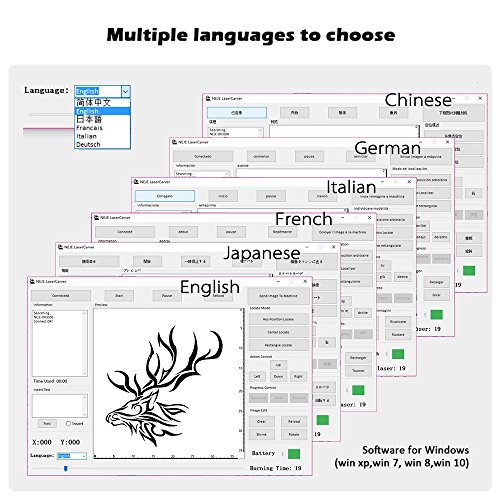The height and width of the screenshot is (500, 500).
Task: Choose Center Locate in English window
Action: (278, 332)
